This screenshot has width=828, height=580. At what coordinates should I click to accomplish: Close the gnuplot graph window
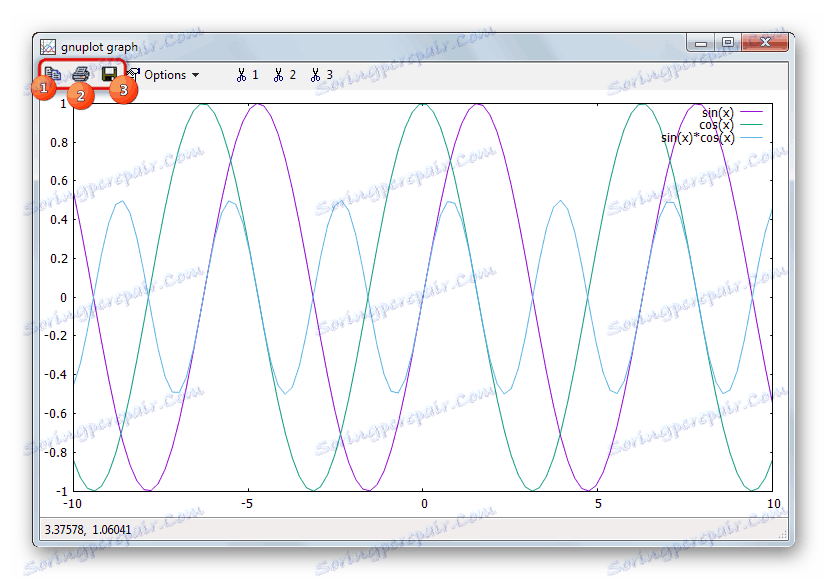click(765, 43)
